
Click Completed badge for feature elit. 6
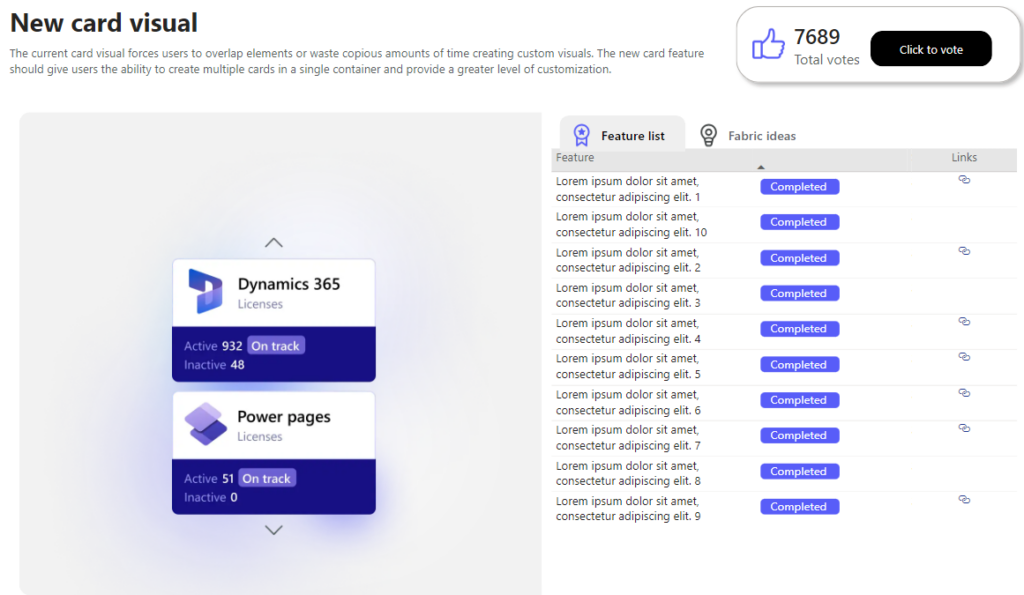(799, 400)
